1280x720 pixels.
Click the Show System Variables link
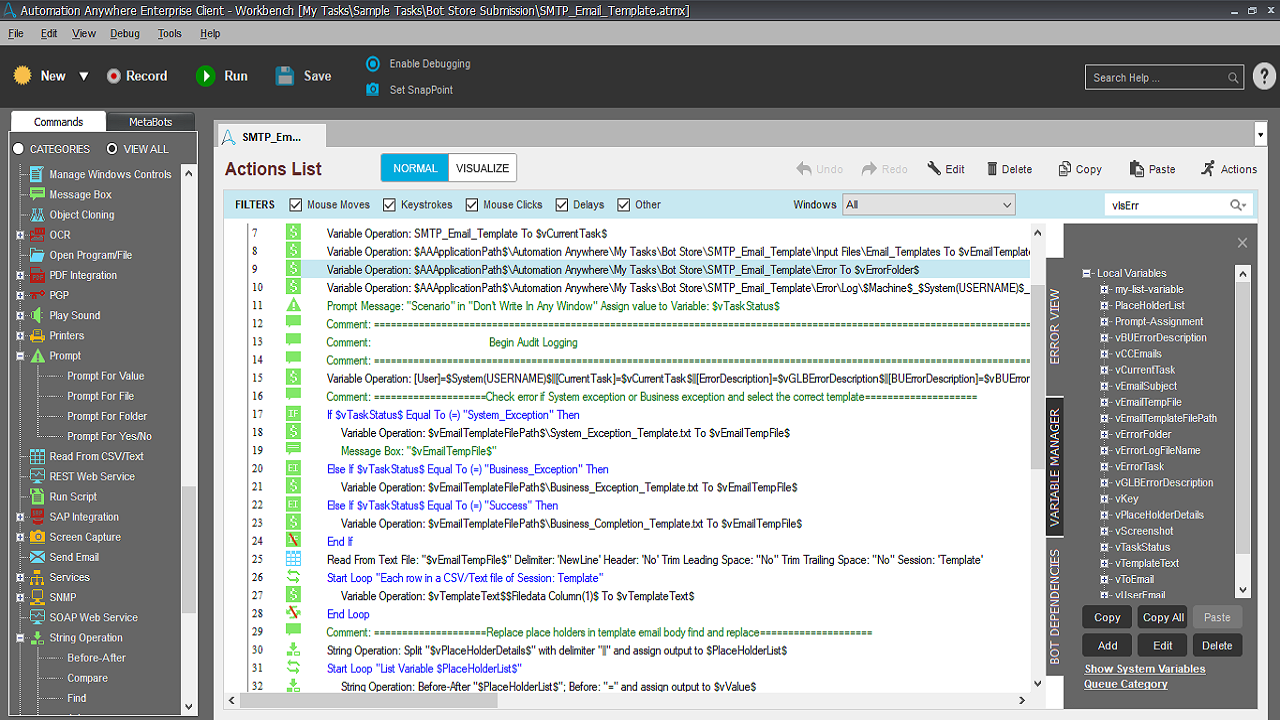(x=1144, y=669)
